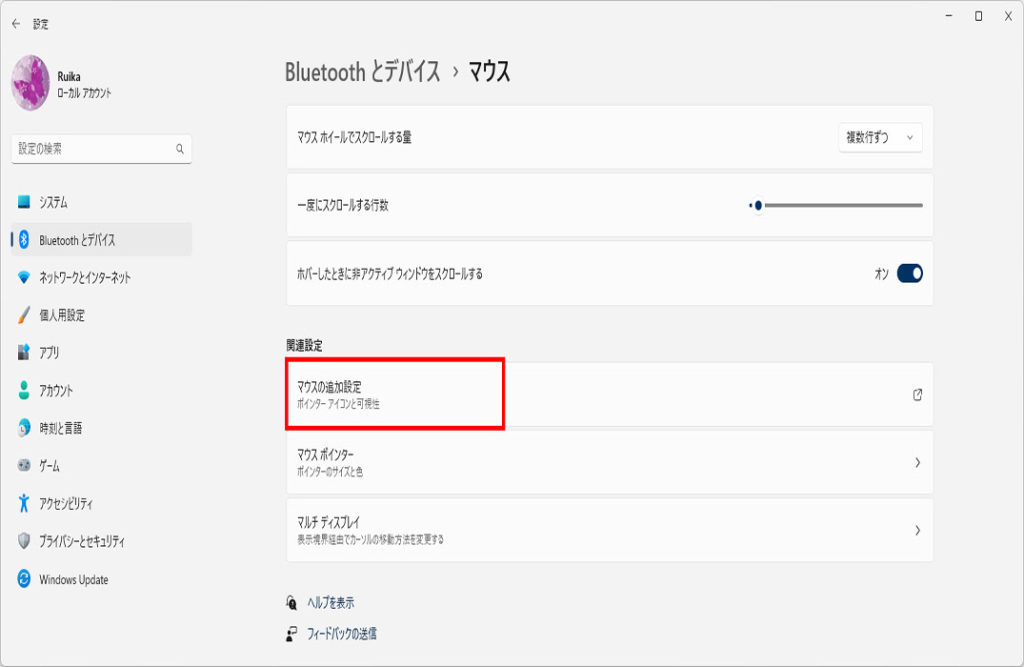Open the ヘルプを表示 link

point(330,603)
